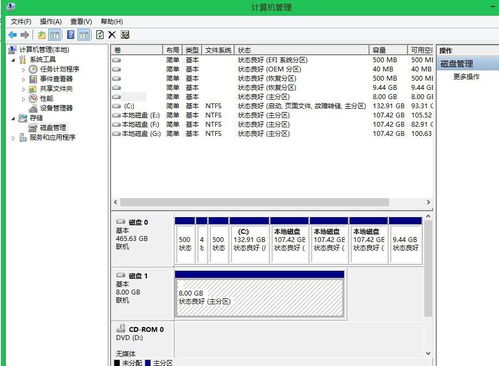Open the 操作(A) menu
Viewport: 499px width, 366px height.
(x=51, y=22)
